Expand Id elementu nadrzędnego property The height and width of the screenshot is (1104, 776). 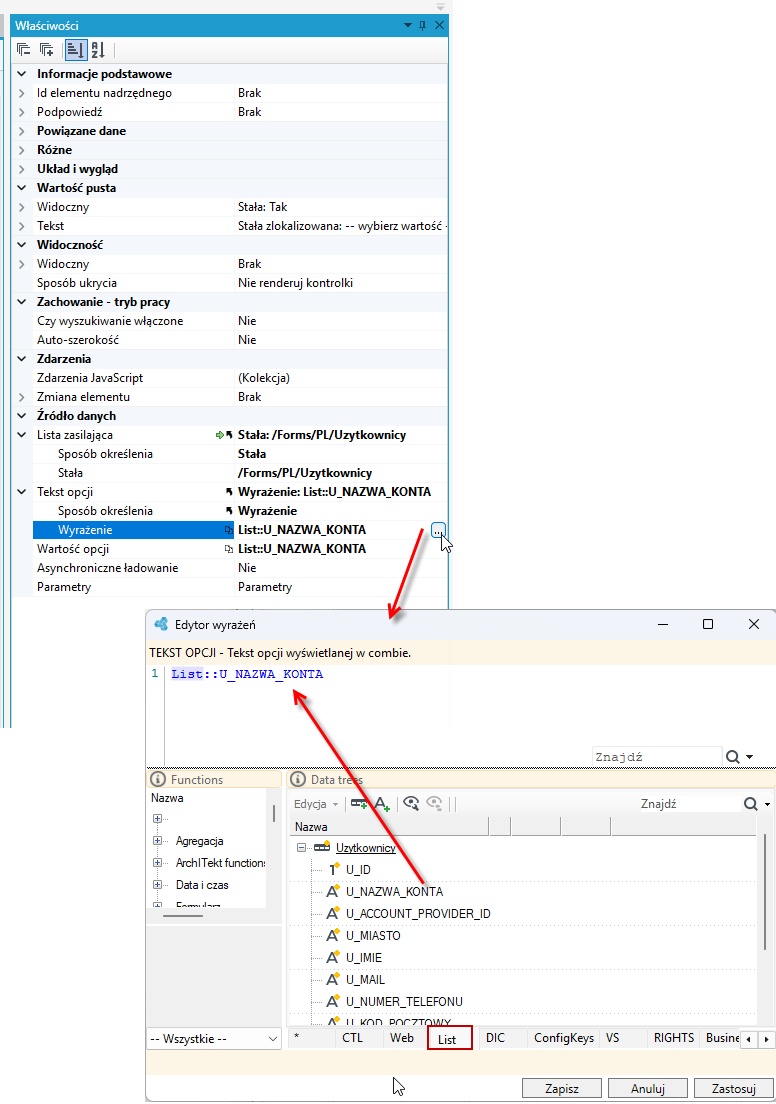(x=22, y=93)
